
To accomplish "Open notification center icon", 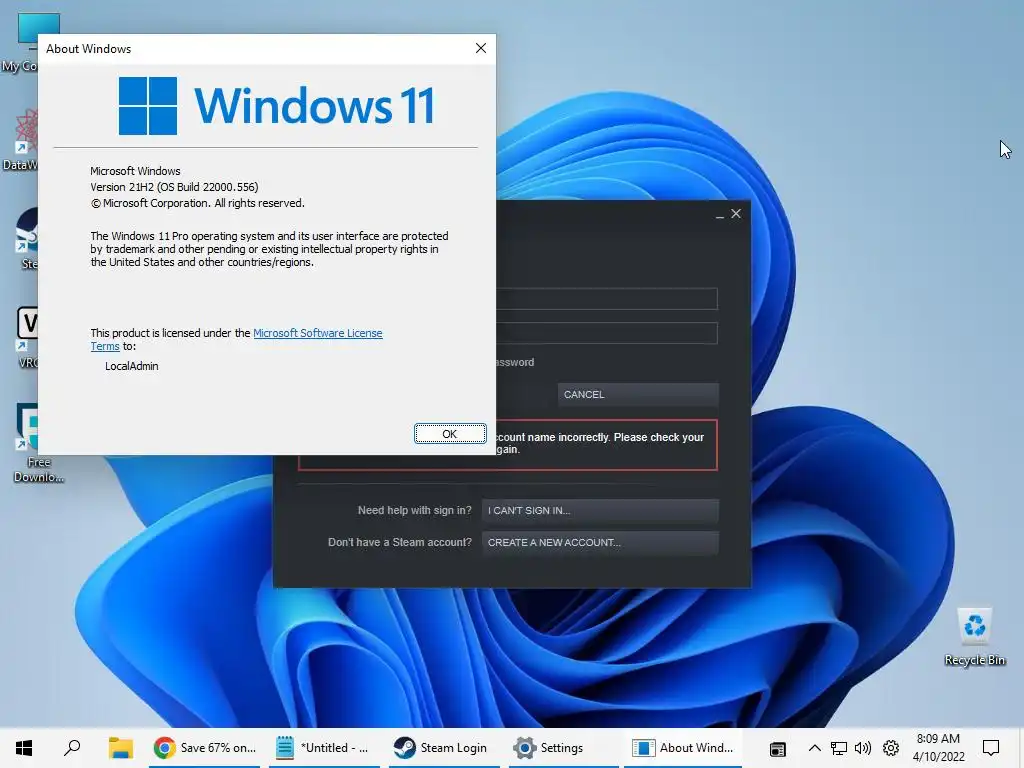I will (991, 748).
